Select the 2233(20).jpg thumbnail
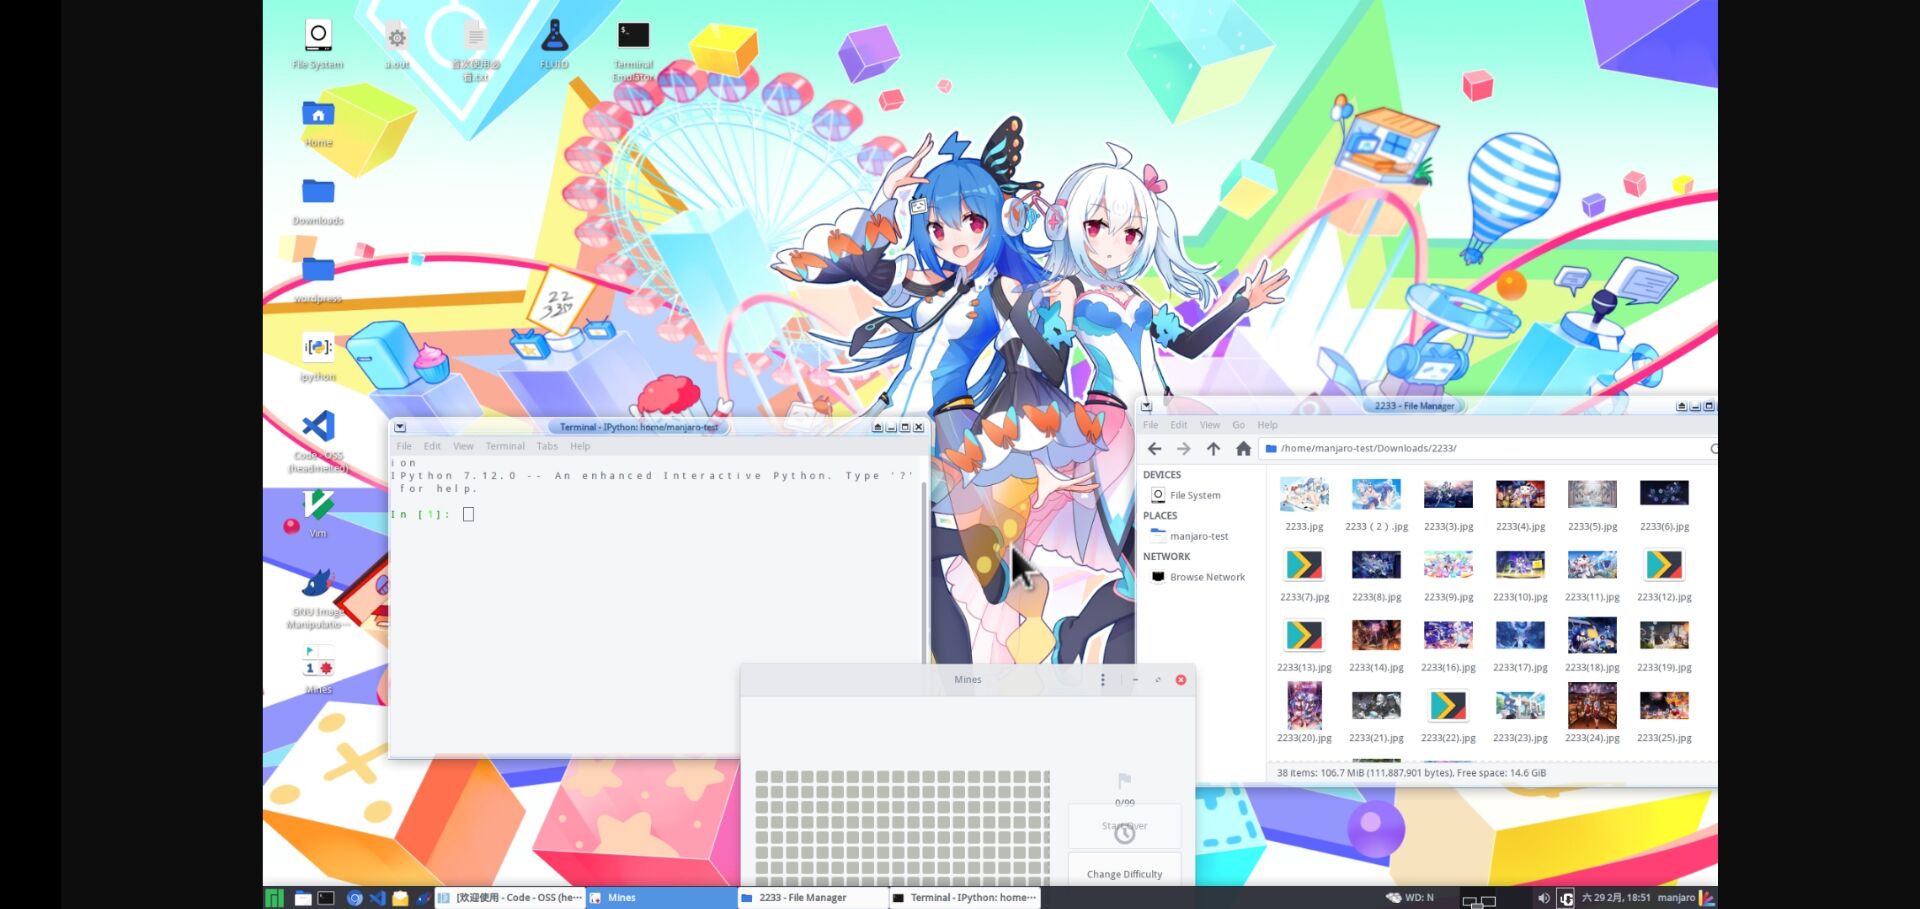Image resolution: width=1920 pixels, height=909 pixels. pos(1304,705)
